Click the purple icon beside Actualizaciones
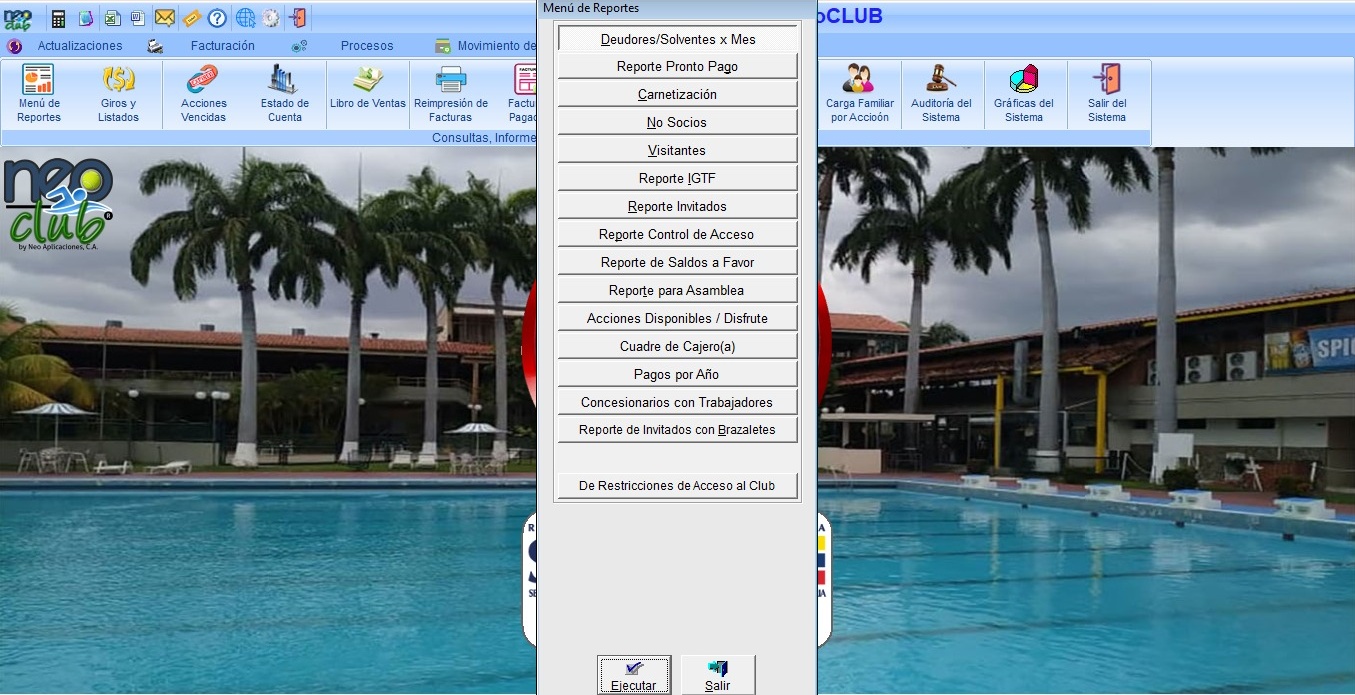1355x695 pixels. [14, 46]
